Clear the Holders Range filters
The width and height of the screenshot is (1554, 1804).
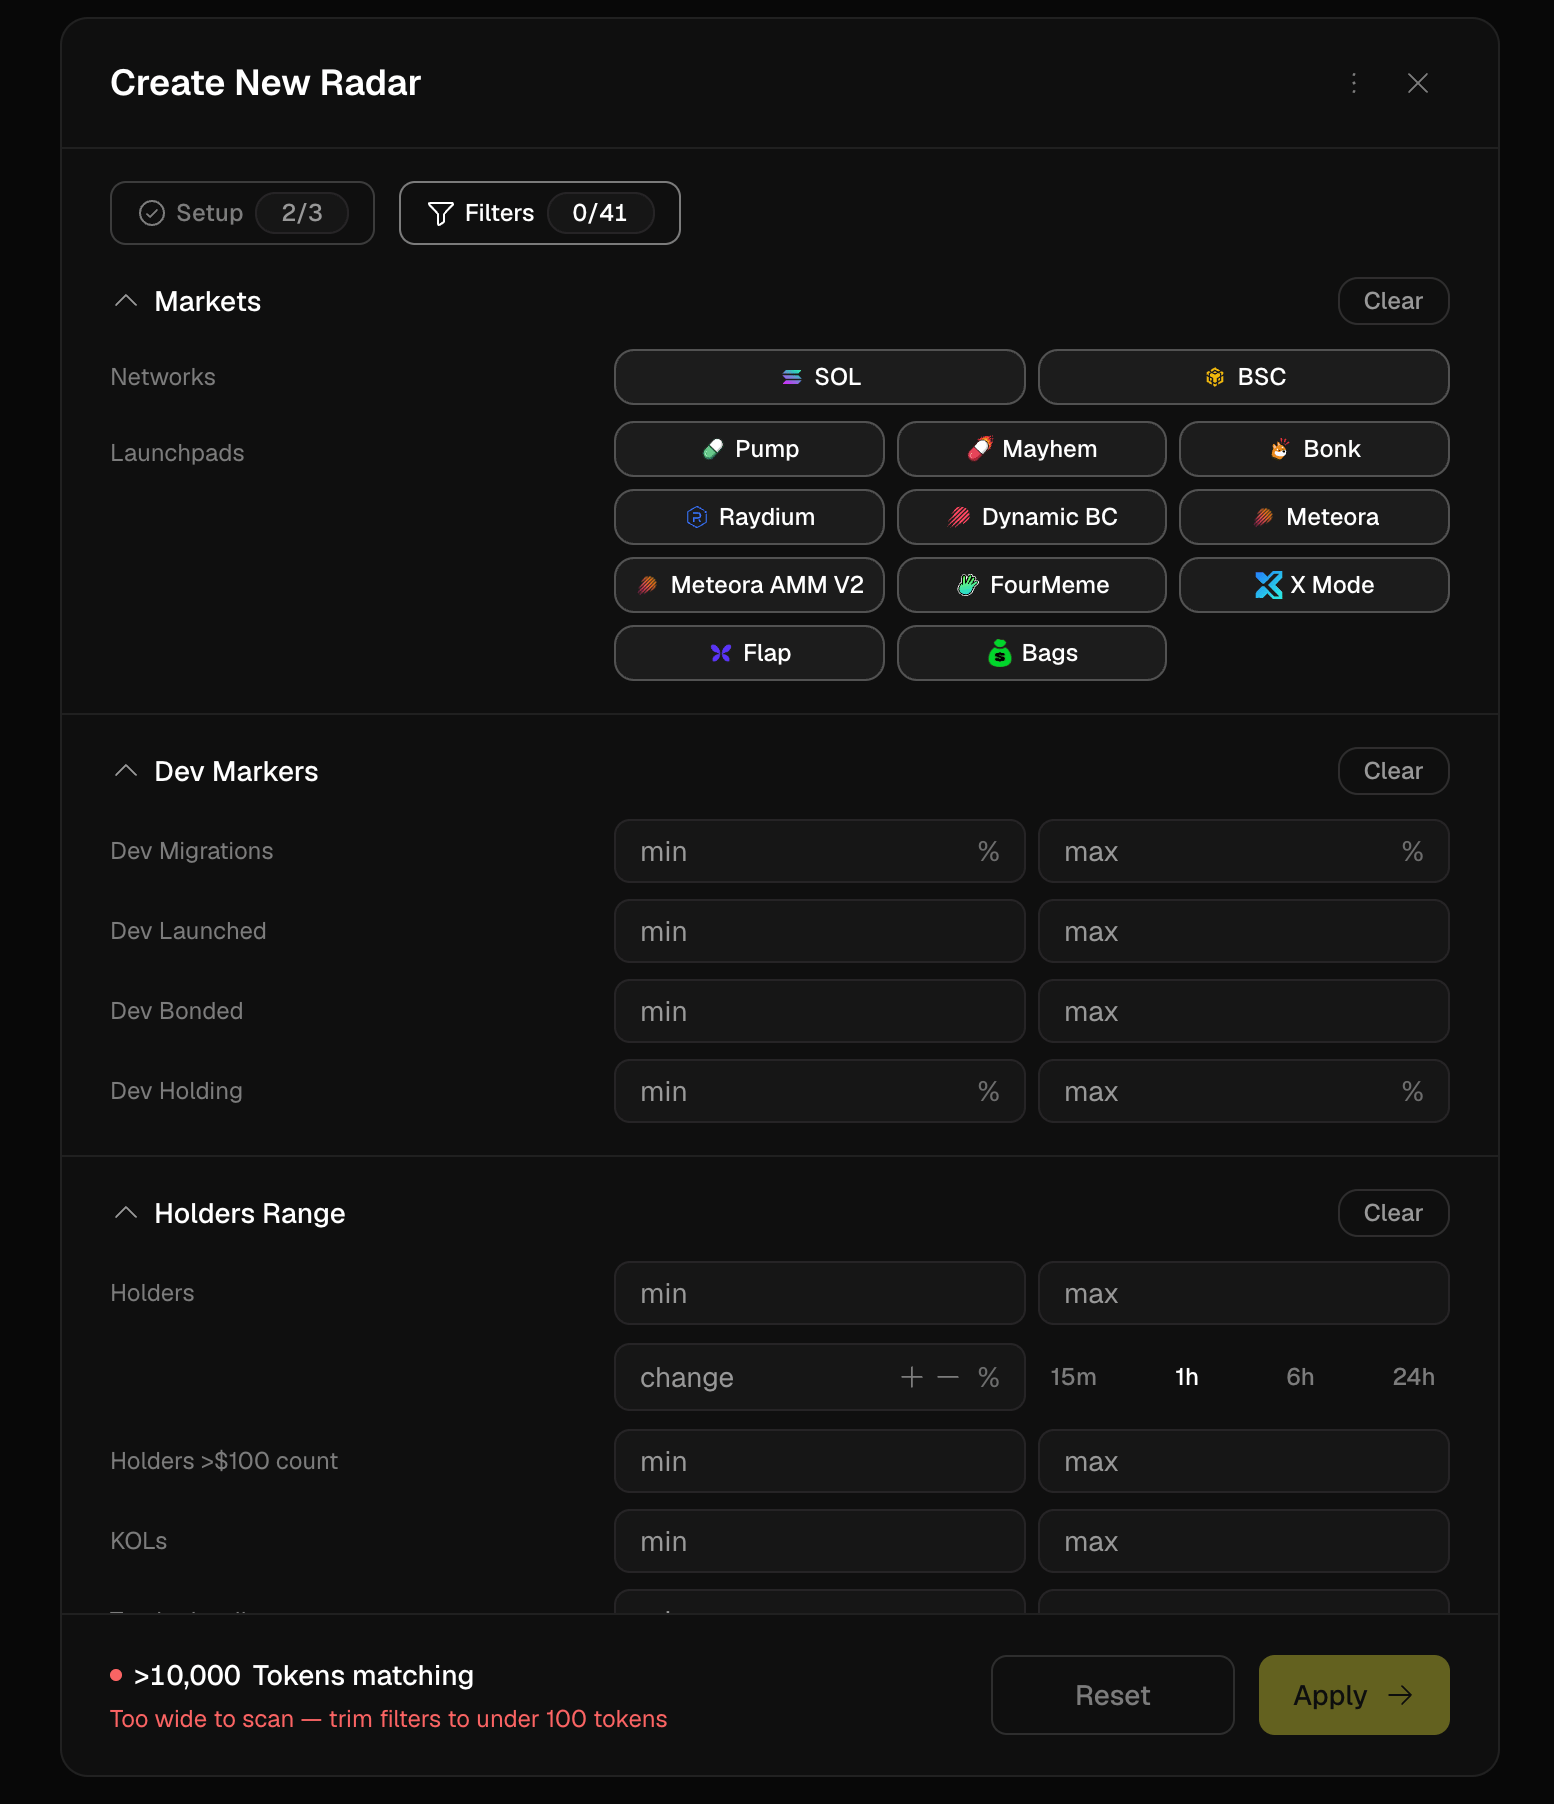coord(1393,1213)
